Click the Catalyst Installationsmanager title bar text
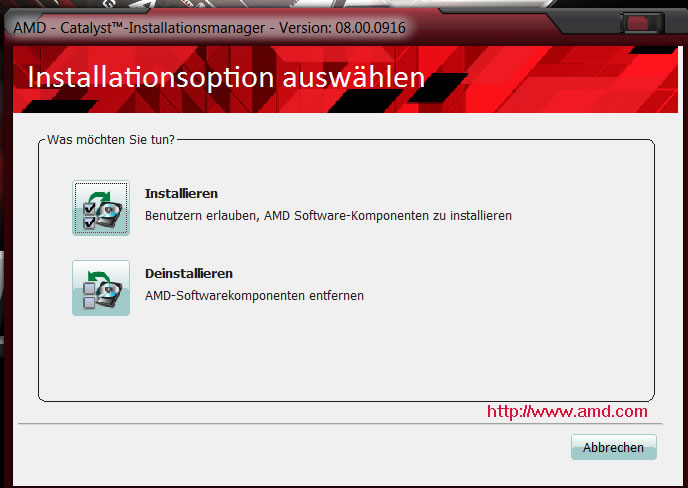The height and width of the screenshot is (488, 688). (x=209, y=28)
